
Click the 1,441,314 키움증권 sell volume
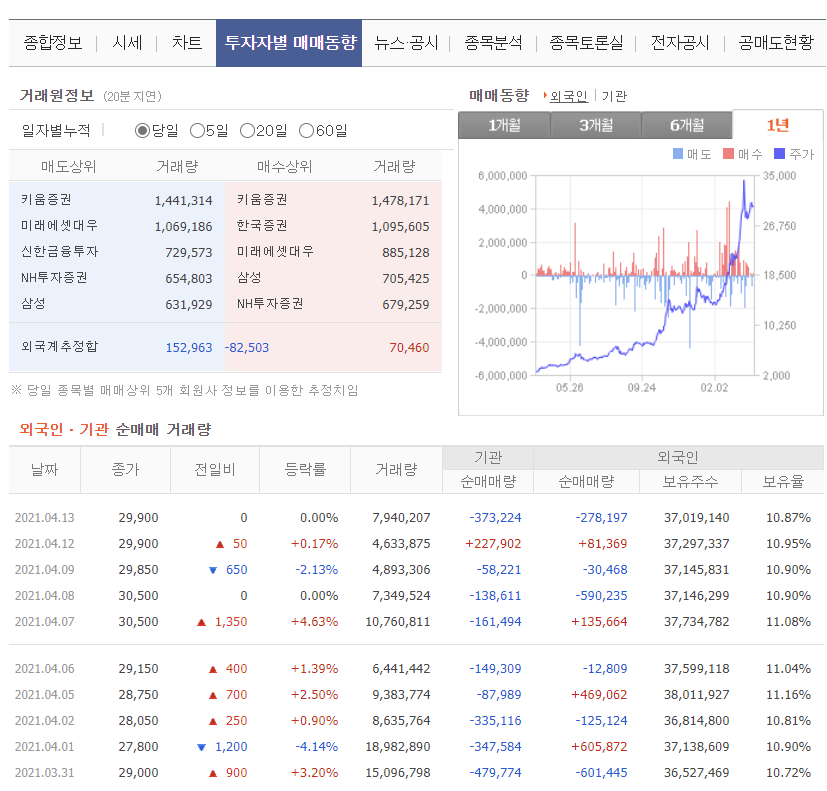tap(184, 200)
